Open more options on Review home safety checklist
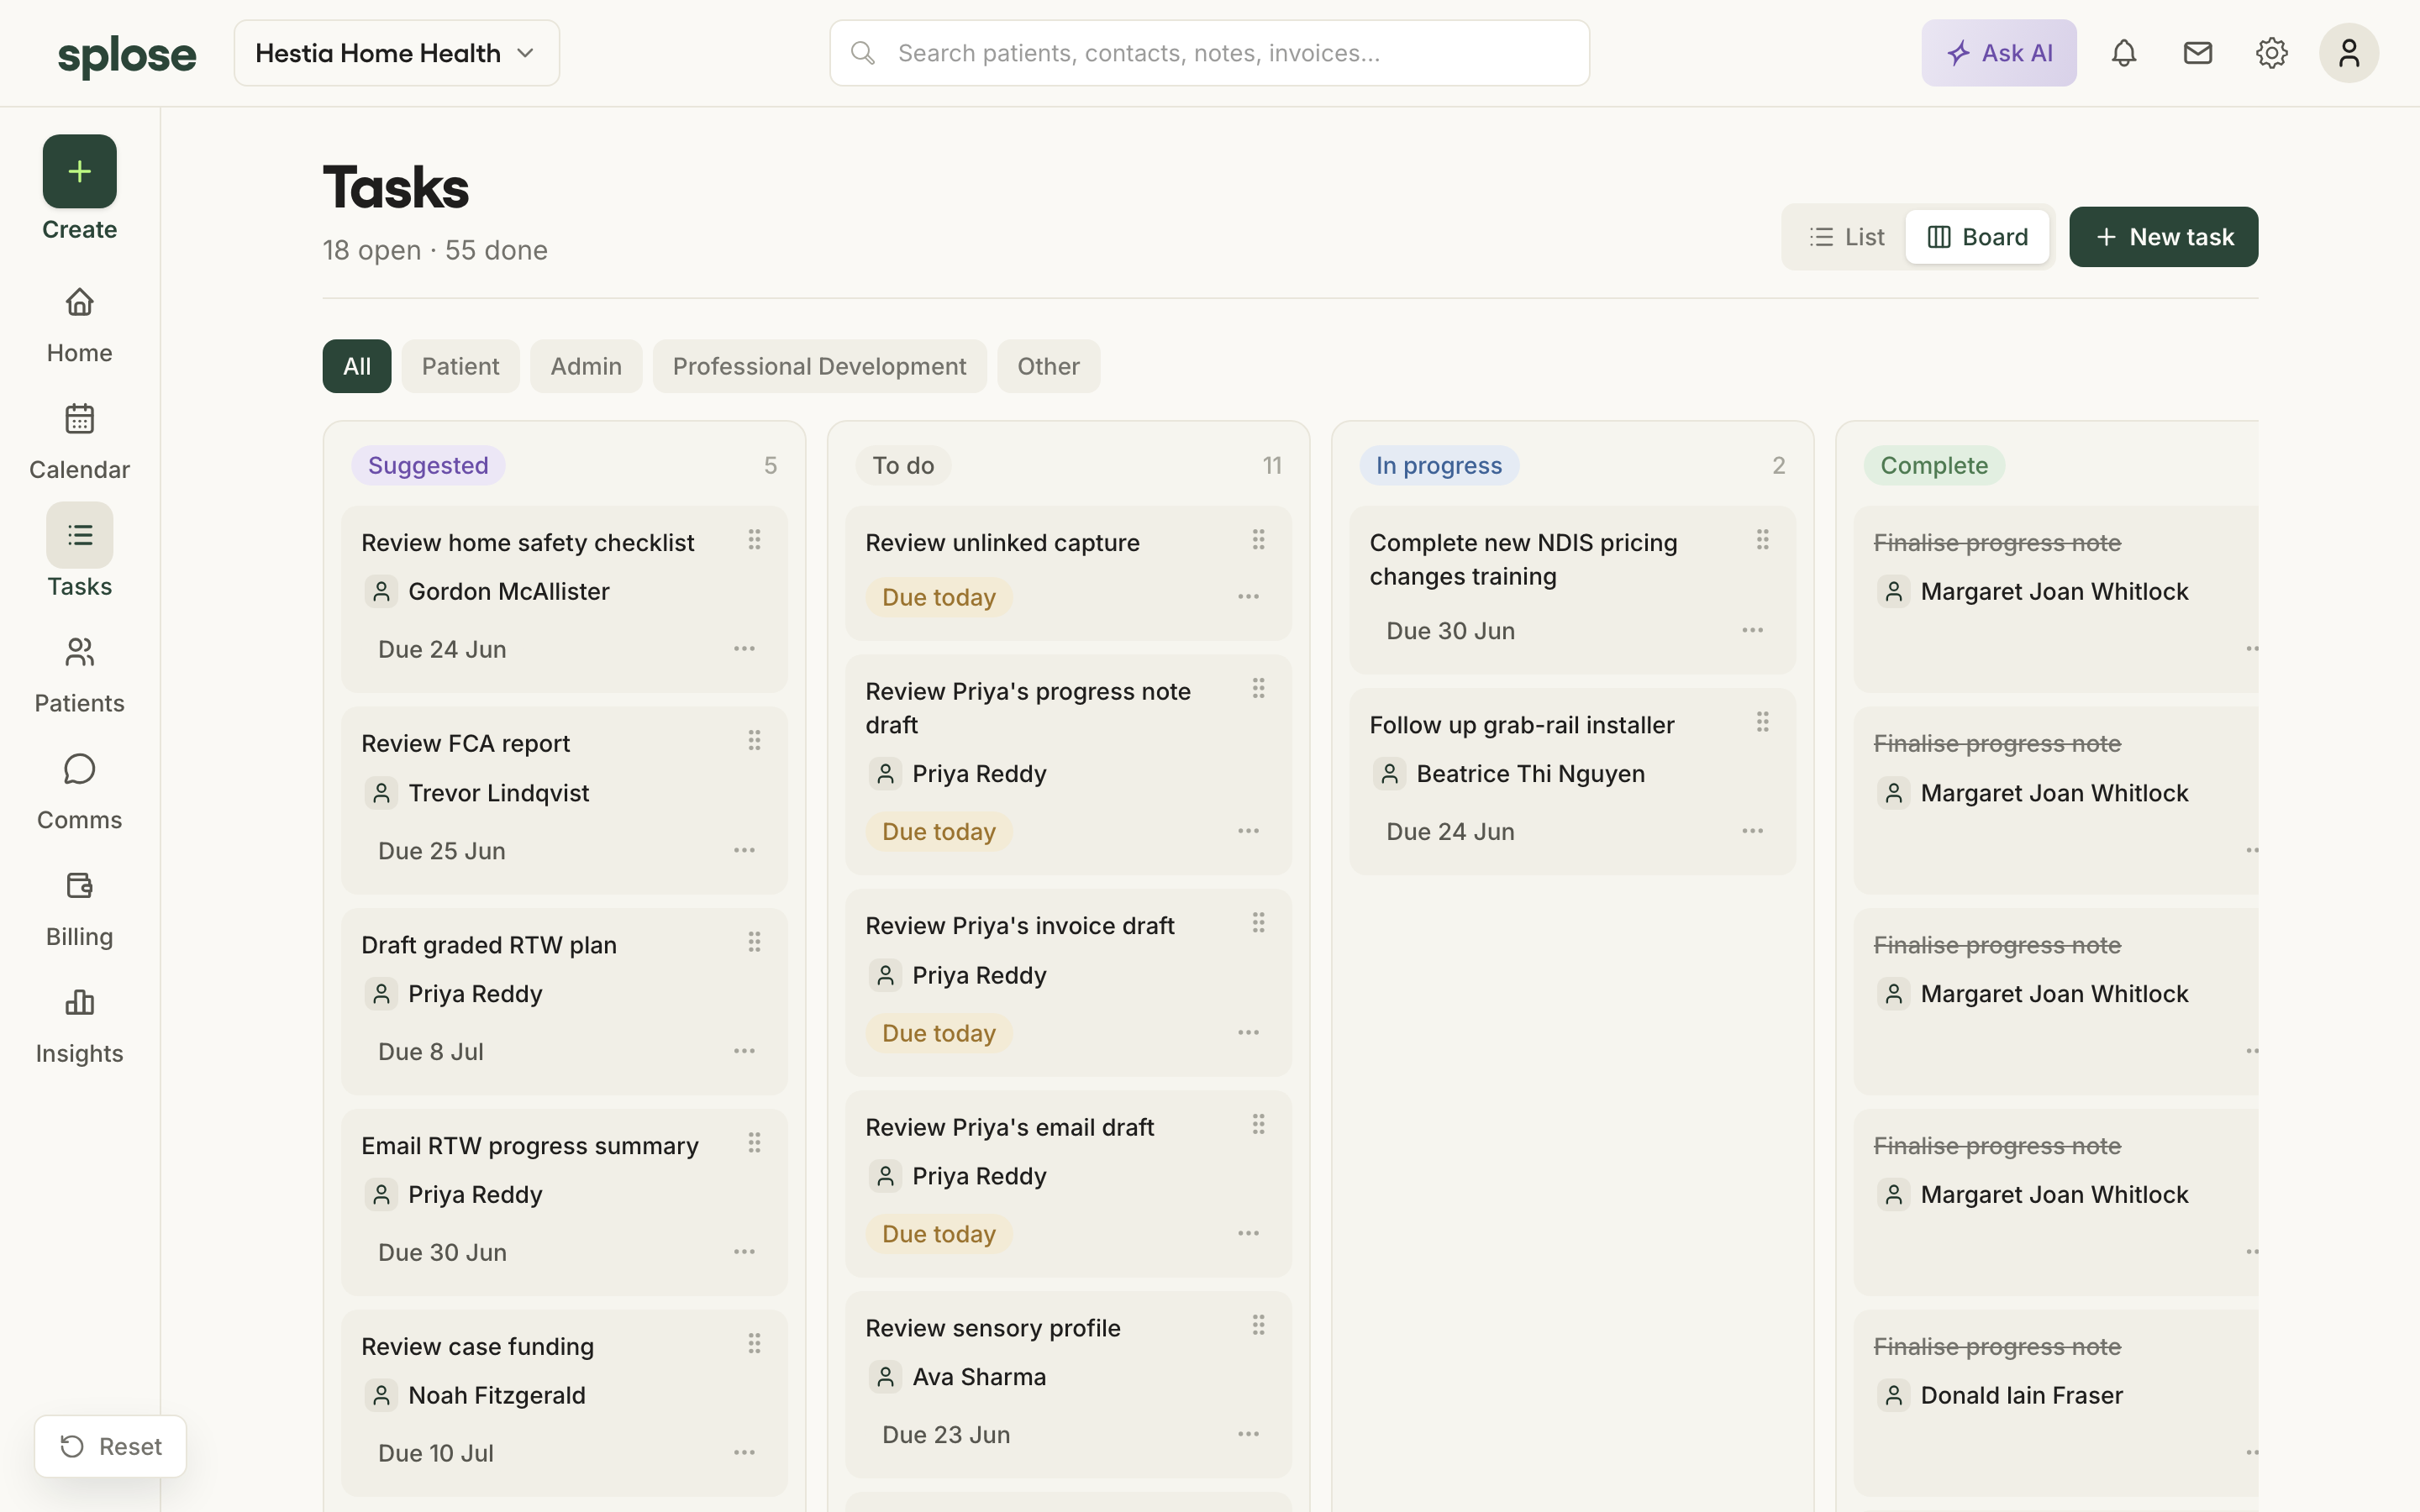This screenshot has width=2420, height=1512. [745, 649]
